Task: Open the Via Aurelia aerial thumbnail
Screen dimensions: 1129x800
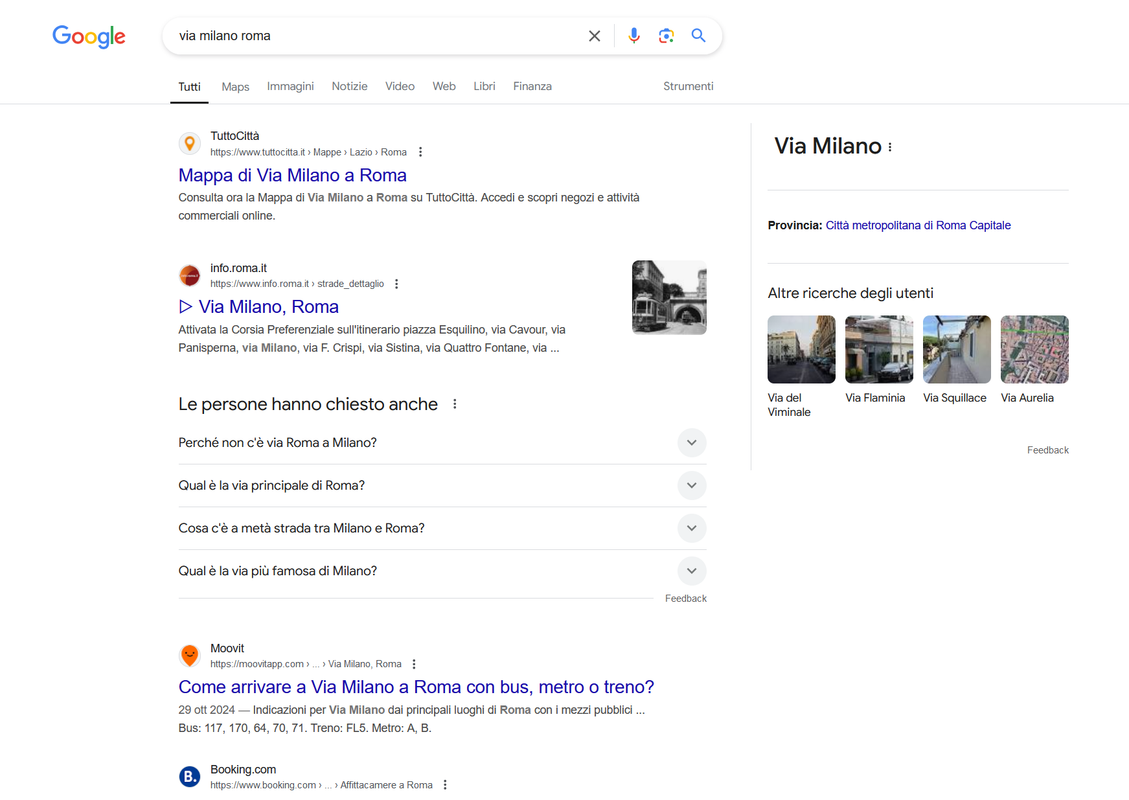Action: [x=1035, y=349]
